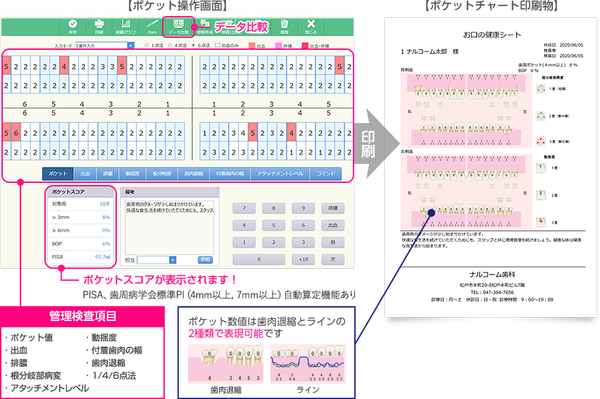The height and width of the screenshot is (399, 600).
Task: Click the 排膿 keypad button
Action: point(333,208)
